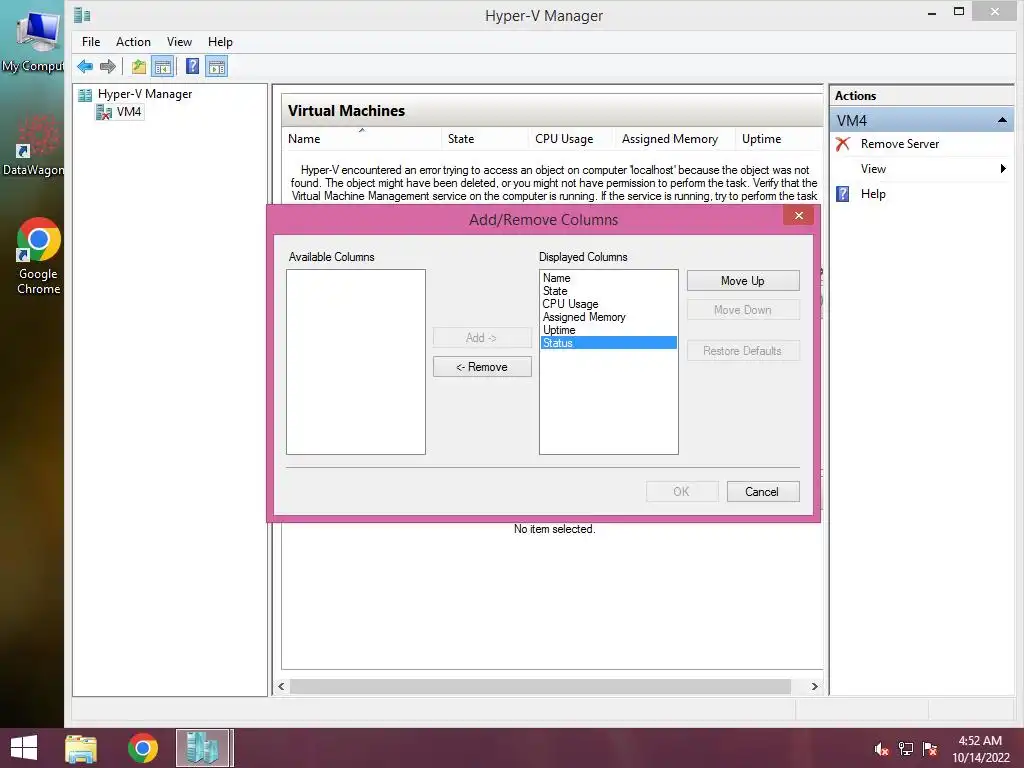Click Help link in Actions pane

coord(873,194)
